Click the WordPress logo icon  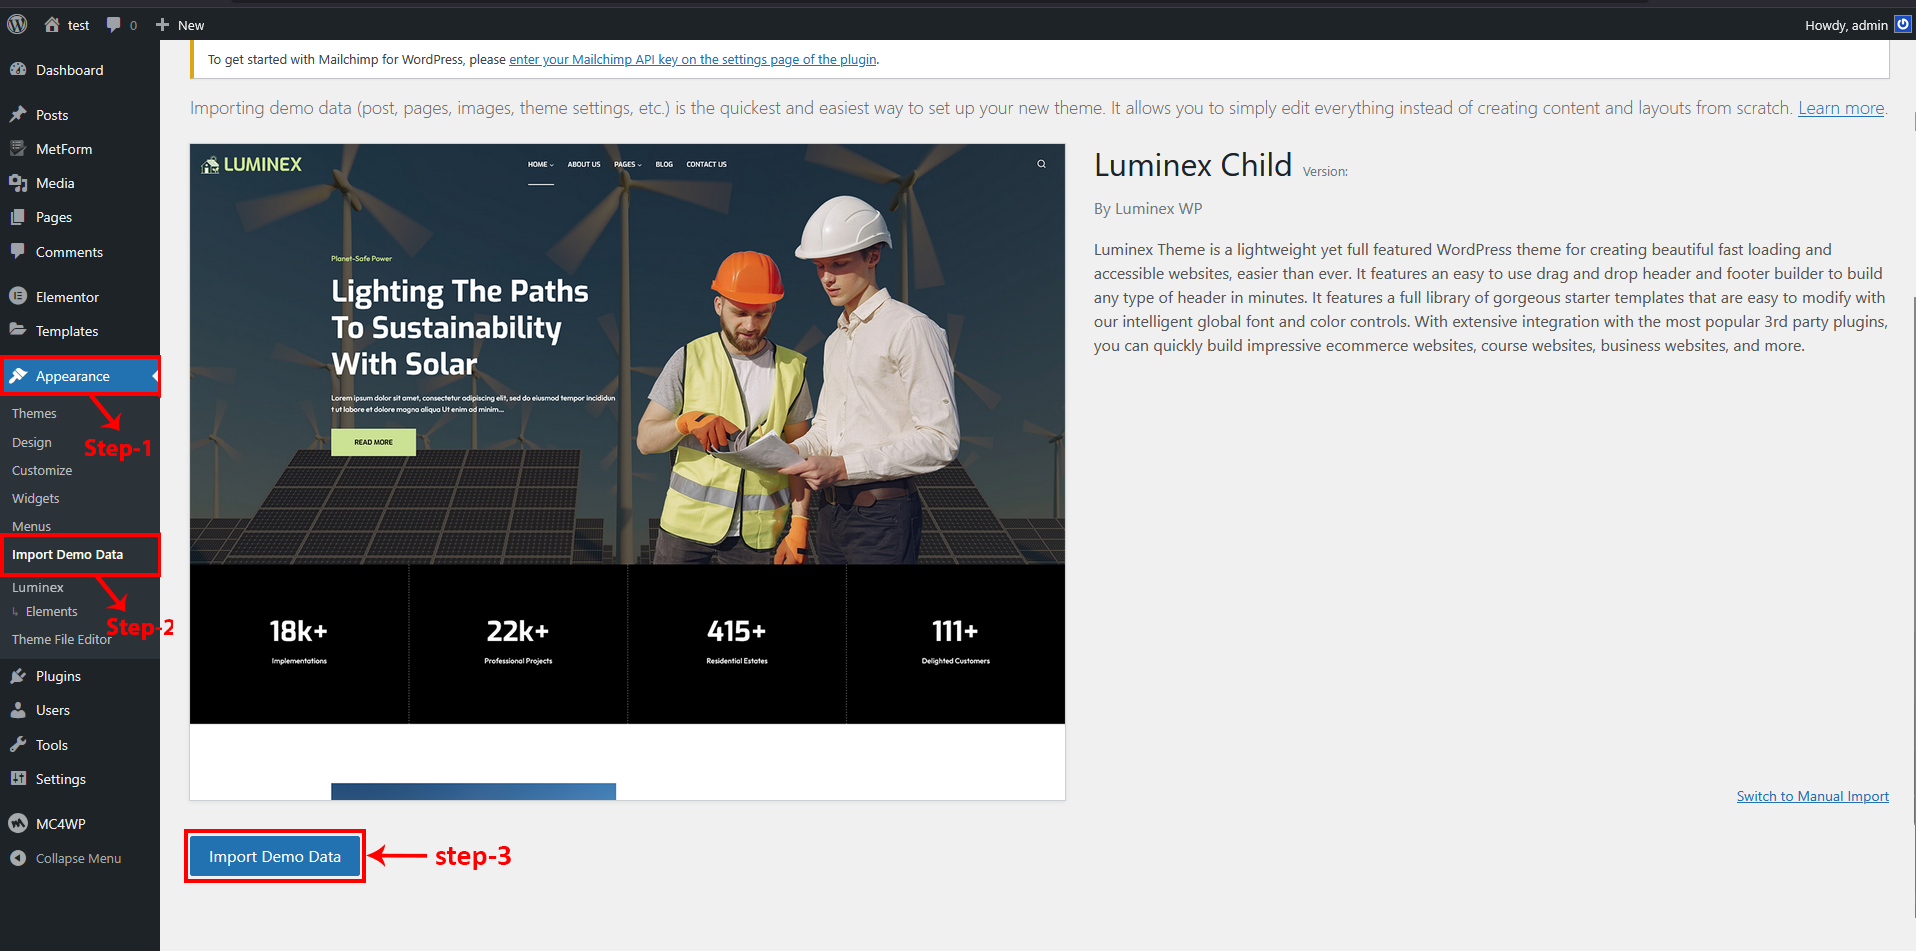coord(17,24)
